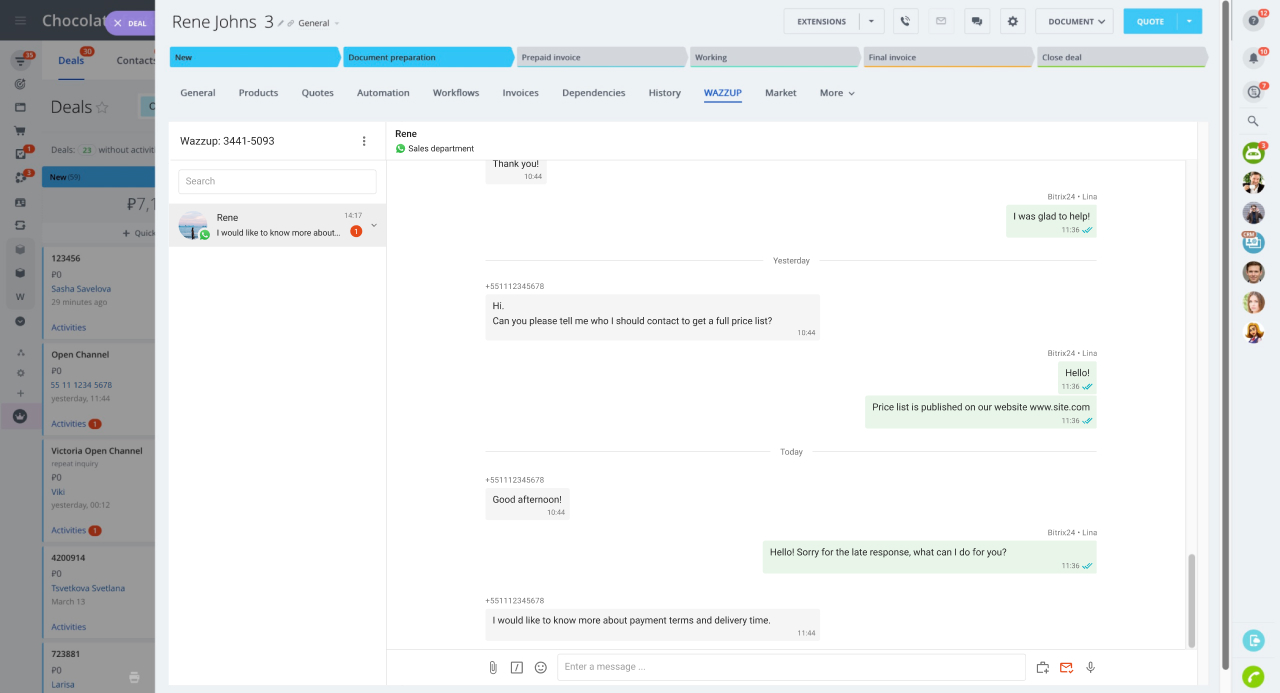The image size is (1280, 693).
Task: Click the blue Quote button
Action: (x=1150, y=21)
